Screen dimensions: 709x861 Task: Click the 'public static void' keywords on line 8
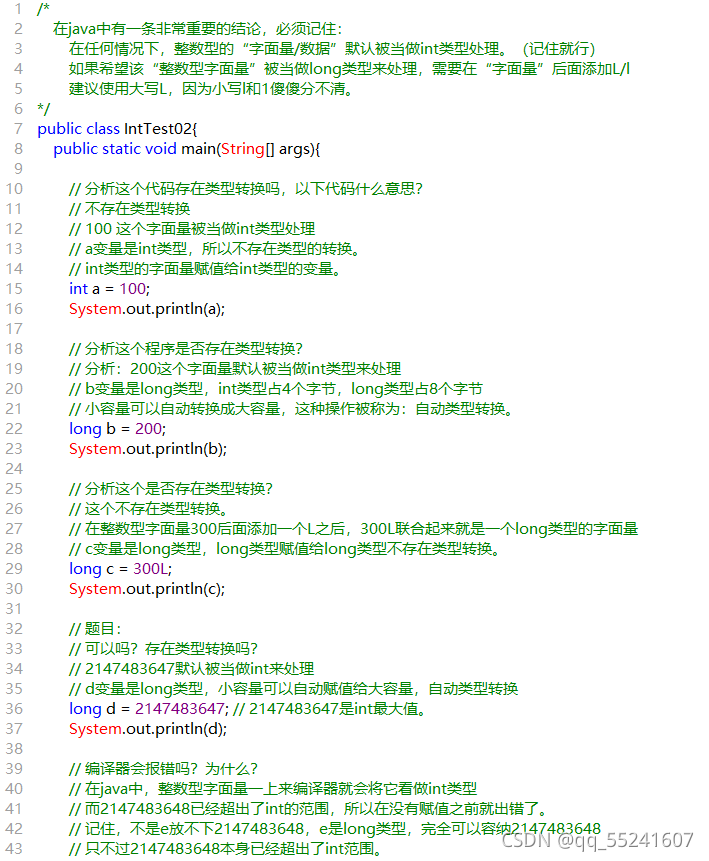[x=115, y=149]
